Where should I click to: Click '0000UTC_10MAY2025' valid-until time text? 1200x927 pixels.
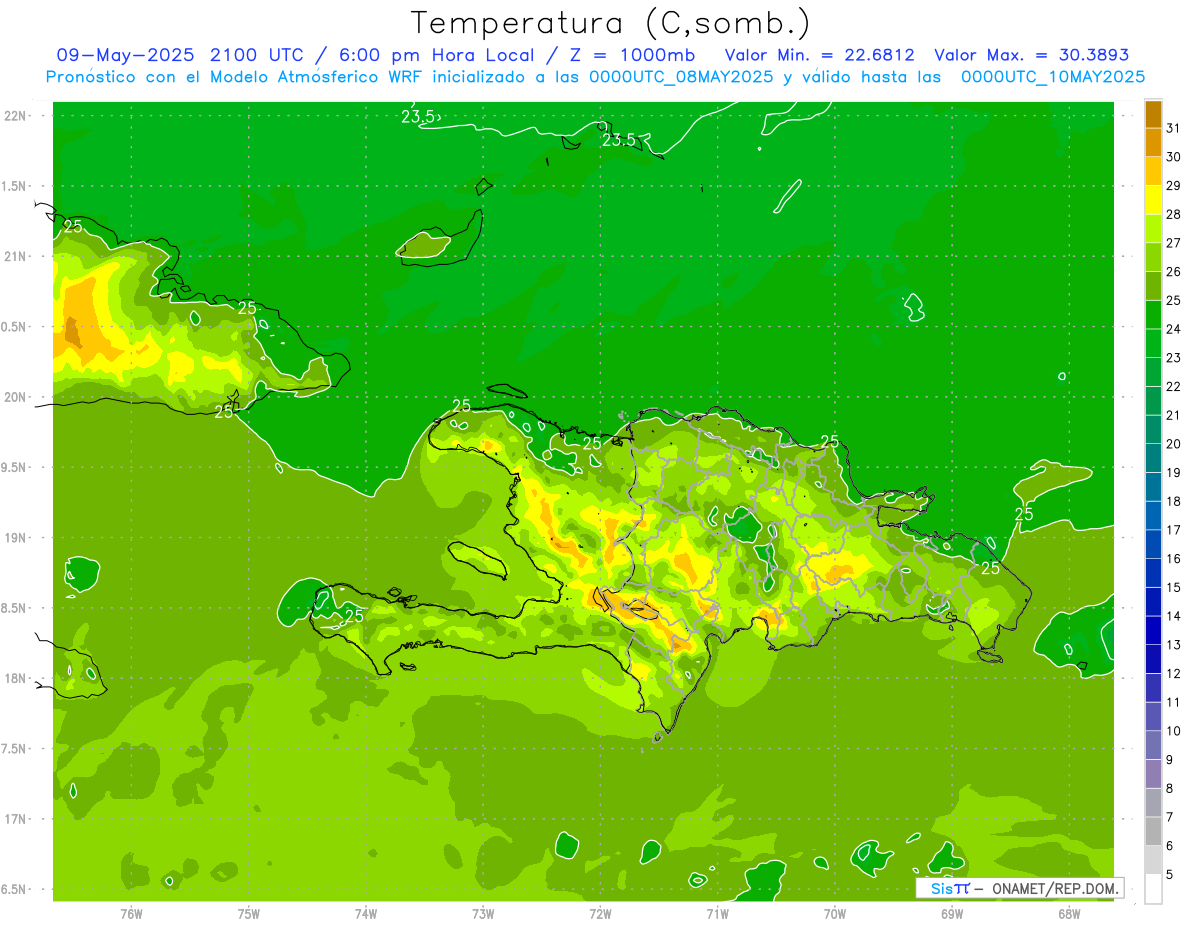coord(1053,77)
